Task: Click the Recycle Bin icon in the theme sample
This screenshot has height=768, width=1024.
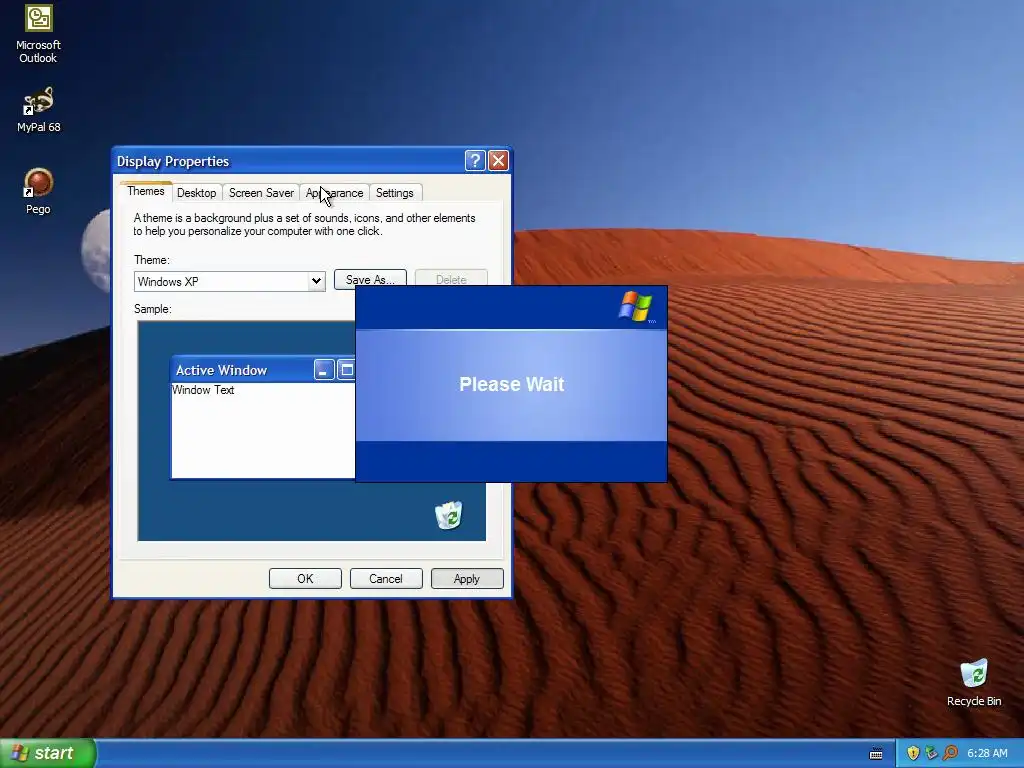Action: [449, 515]
